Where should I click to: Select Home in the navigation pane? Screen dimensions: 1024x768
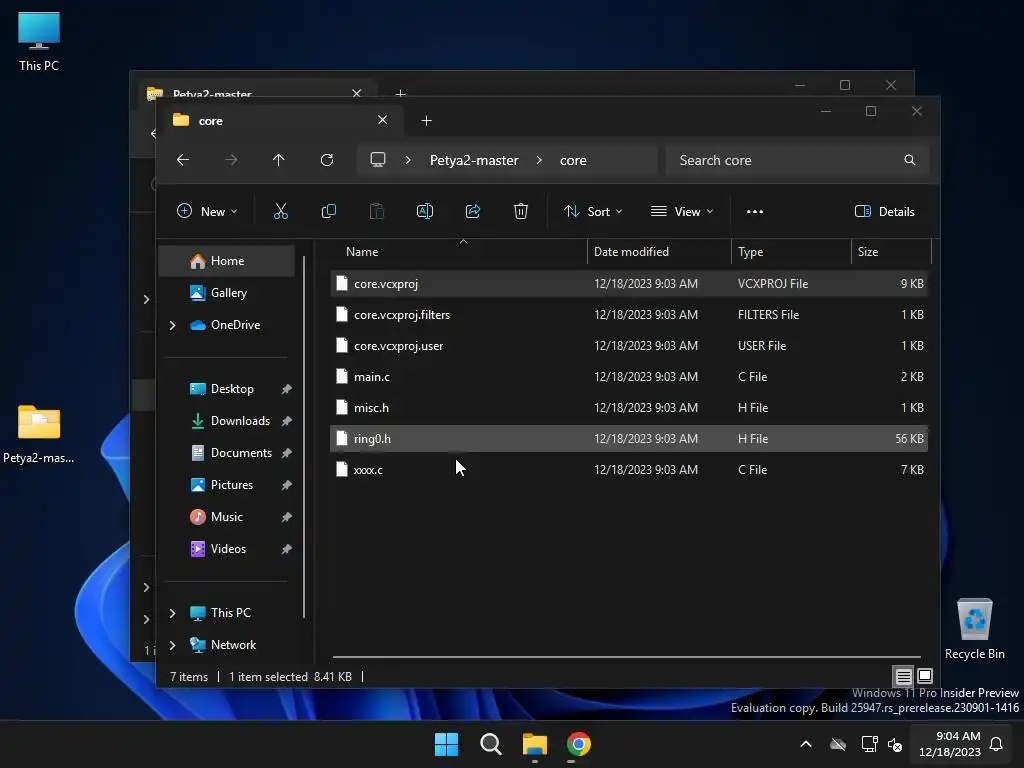coord(227,261)
